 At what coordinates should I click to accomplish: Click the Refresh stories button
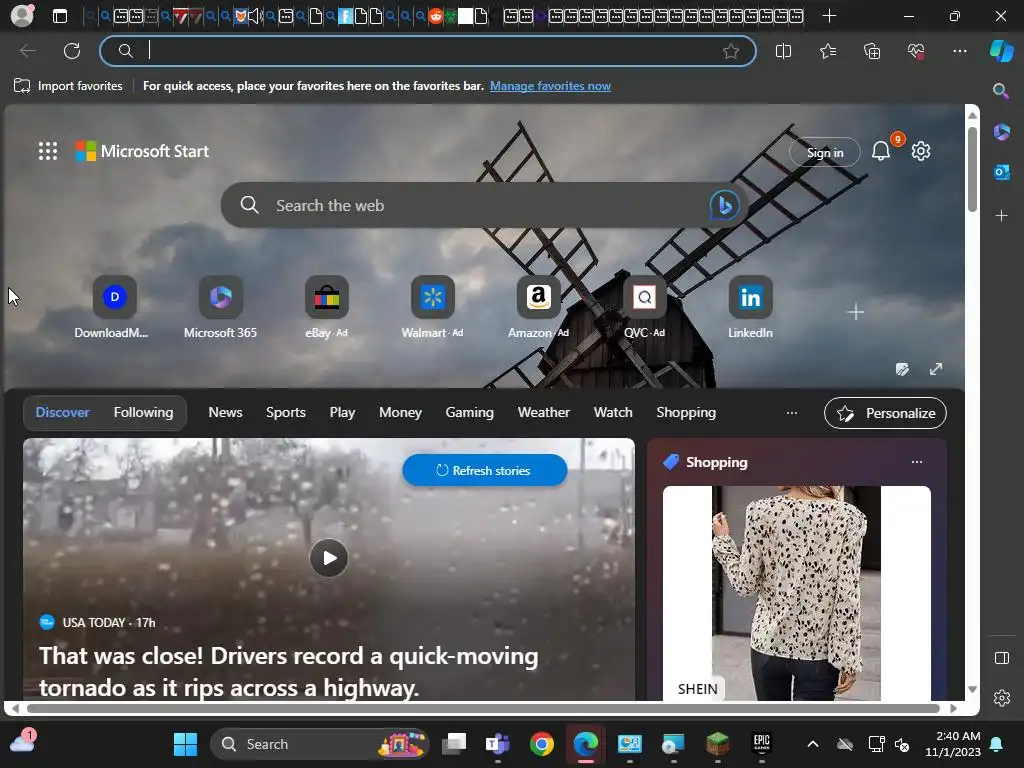click(485, 470)
